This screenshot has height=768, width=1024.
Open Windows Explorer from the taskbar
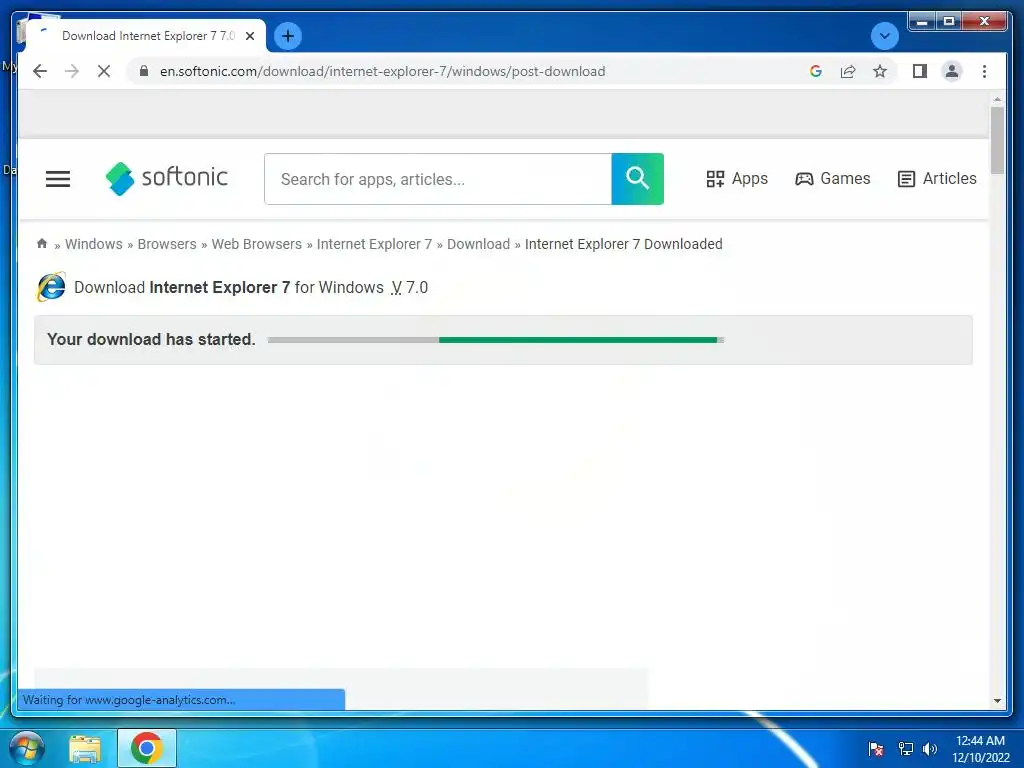(x=85, y=748)
